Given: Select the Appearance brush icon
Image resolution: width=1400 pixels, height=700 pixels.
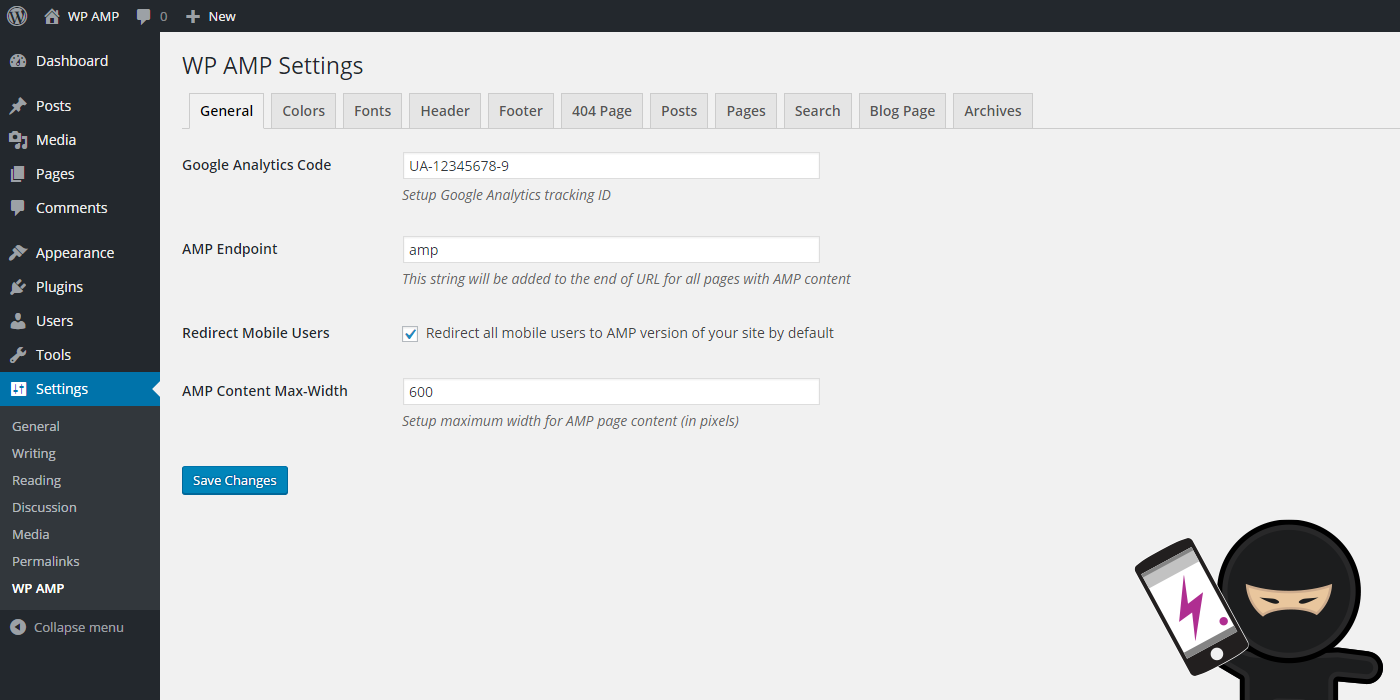Looking at the screenshot, I should [20, 252].
